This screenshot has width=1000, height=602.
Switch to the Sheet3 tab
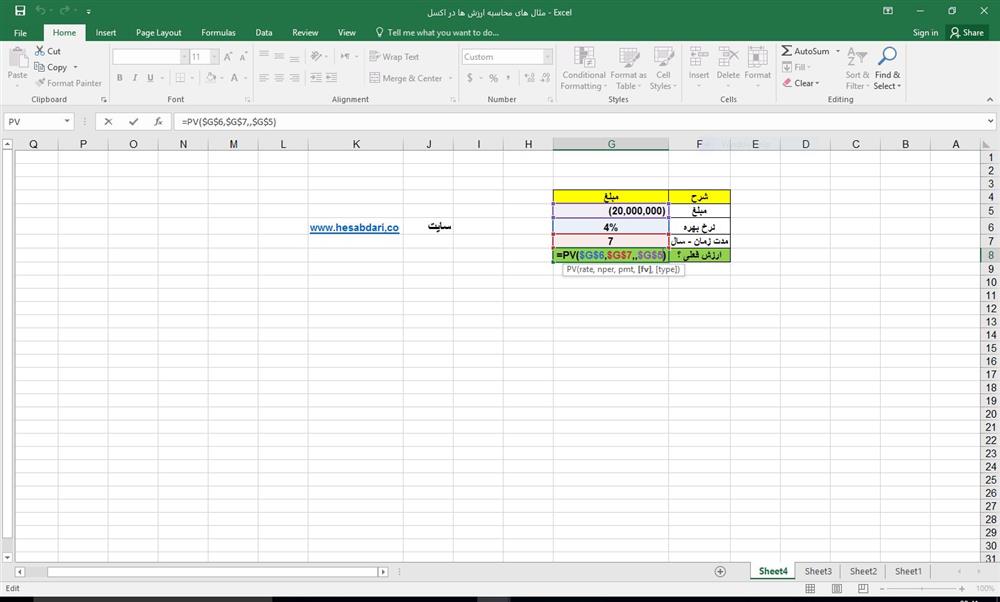[818, 571]
